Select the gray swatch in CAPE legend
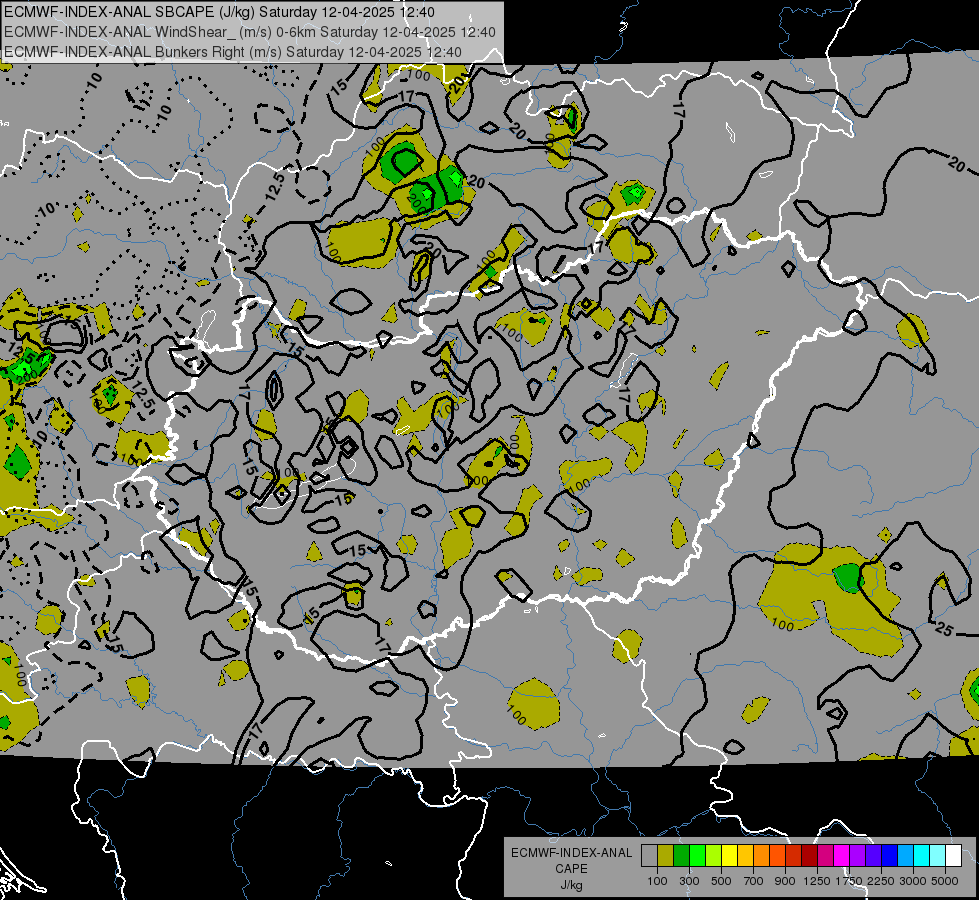This screenshot has width=979, height=900. pyautogui.click(x=650, y=855)
